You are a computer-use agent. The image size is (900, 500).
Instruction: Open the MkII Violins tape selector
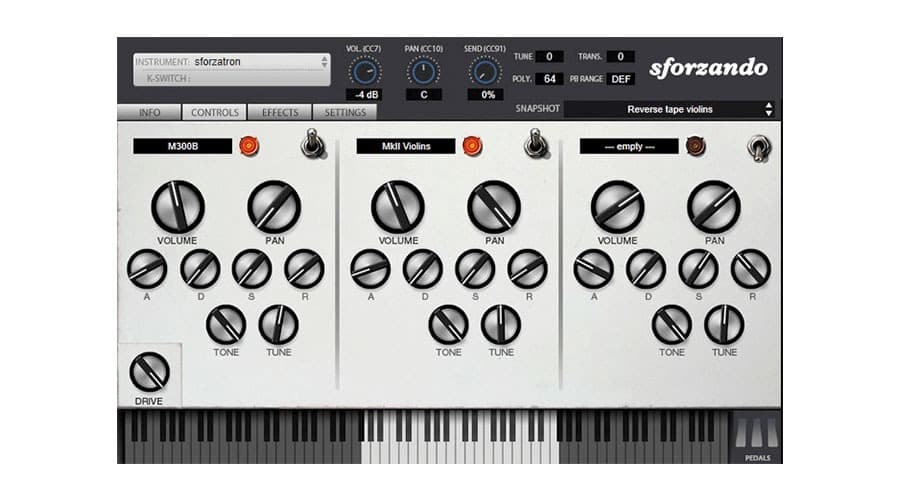pyautogui.click(x=406, y=146)
